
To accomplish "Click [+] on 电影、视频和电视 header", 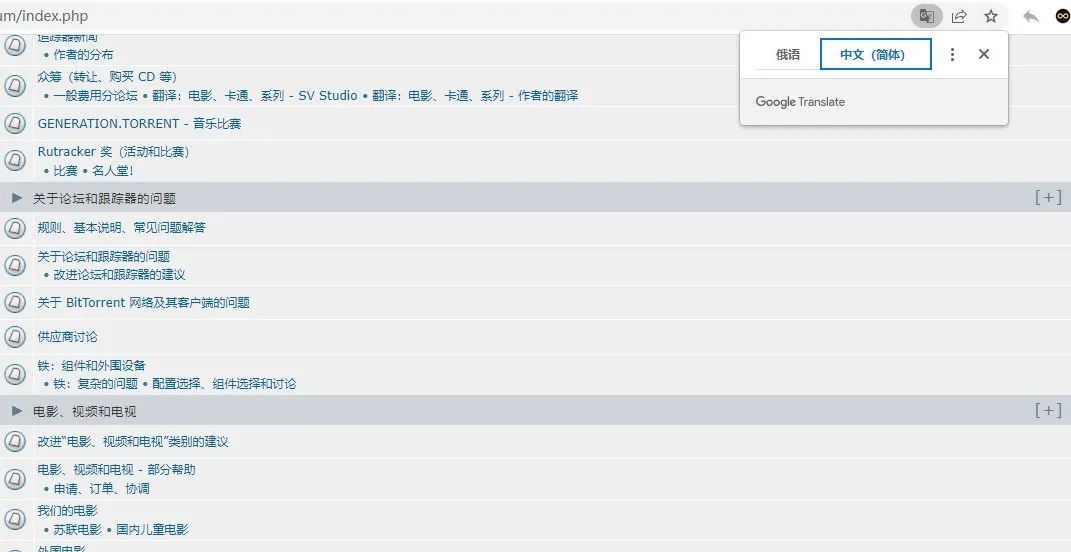I will click(1048, 410).
